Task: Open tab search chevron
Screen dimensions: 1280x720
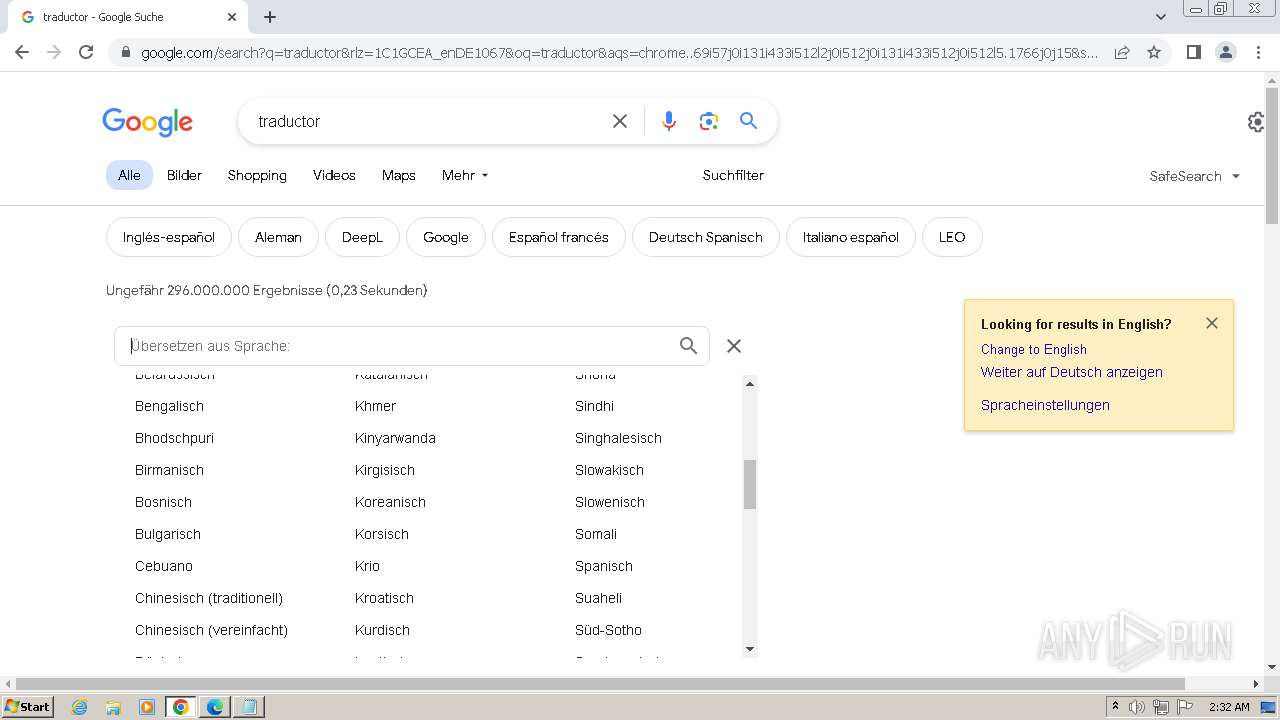Action: pos(1160,17)
